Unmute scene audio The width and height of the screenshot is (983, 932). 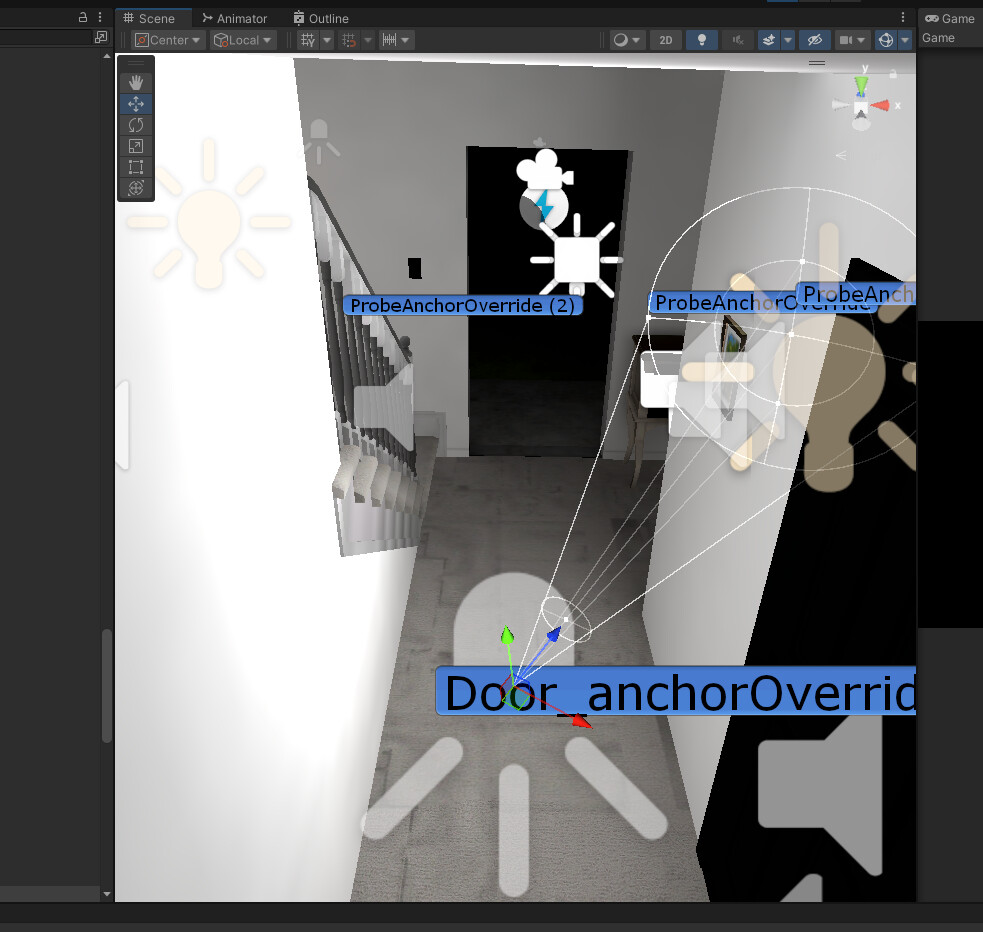tap(736, 40)
